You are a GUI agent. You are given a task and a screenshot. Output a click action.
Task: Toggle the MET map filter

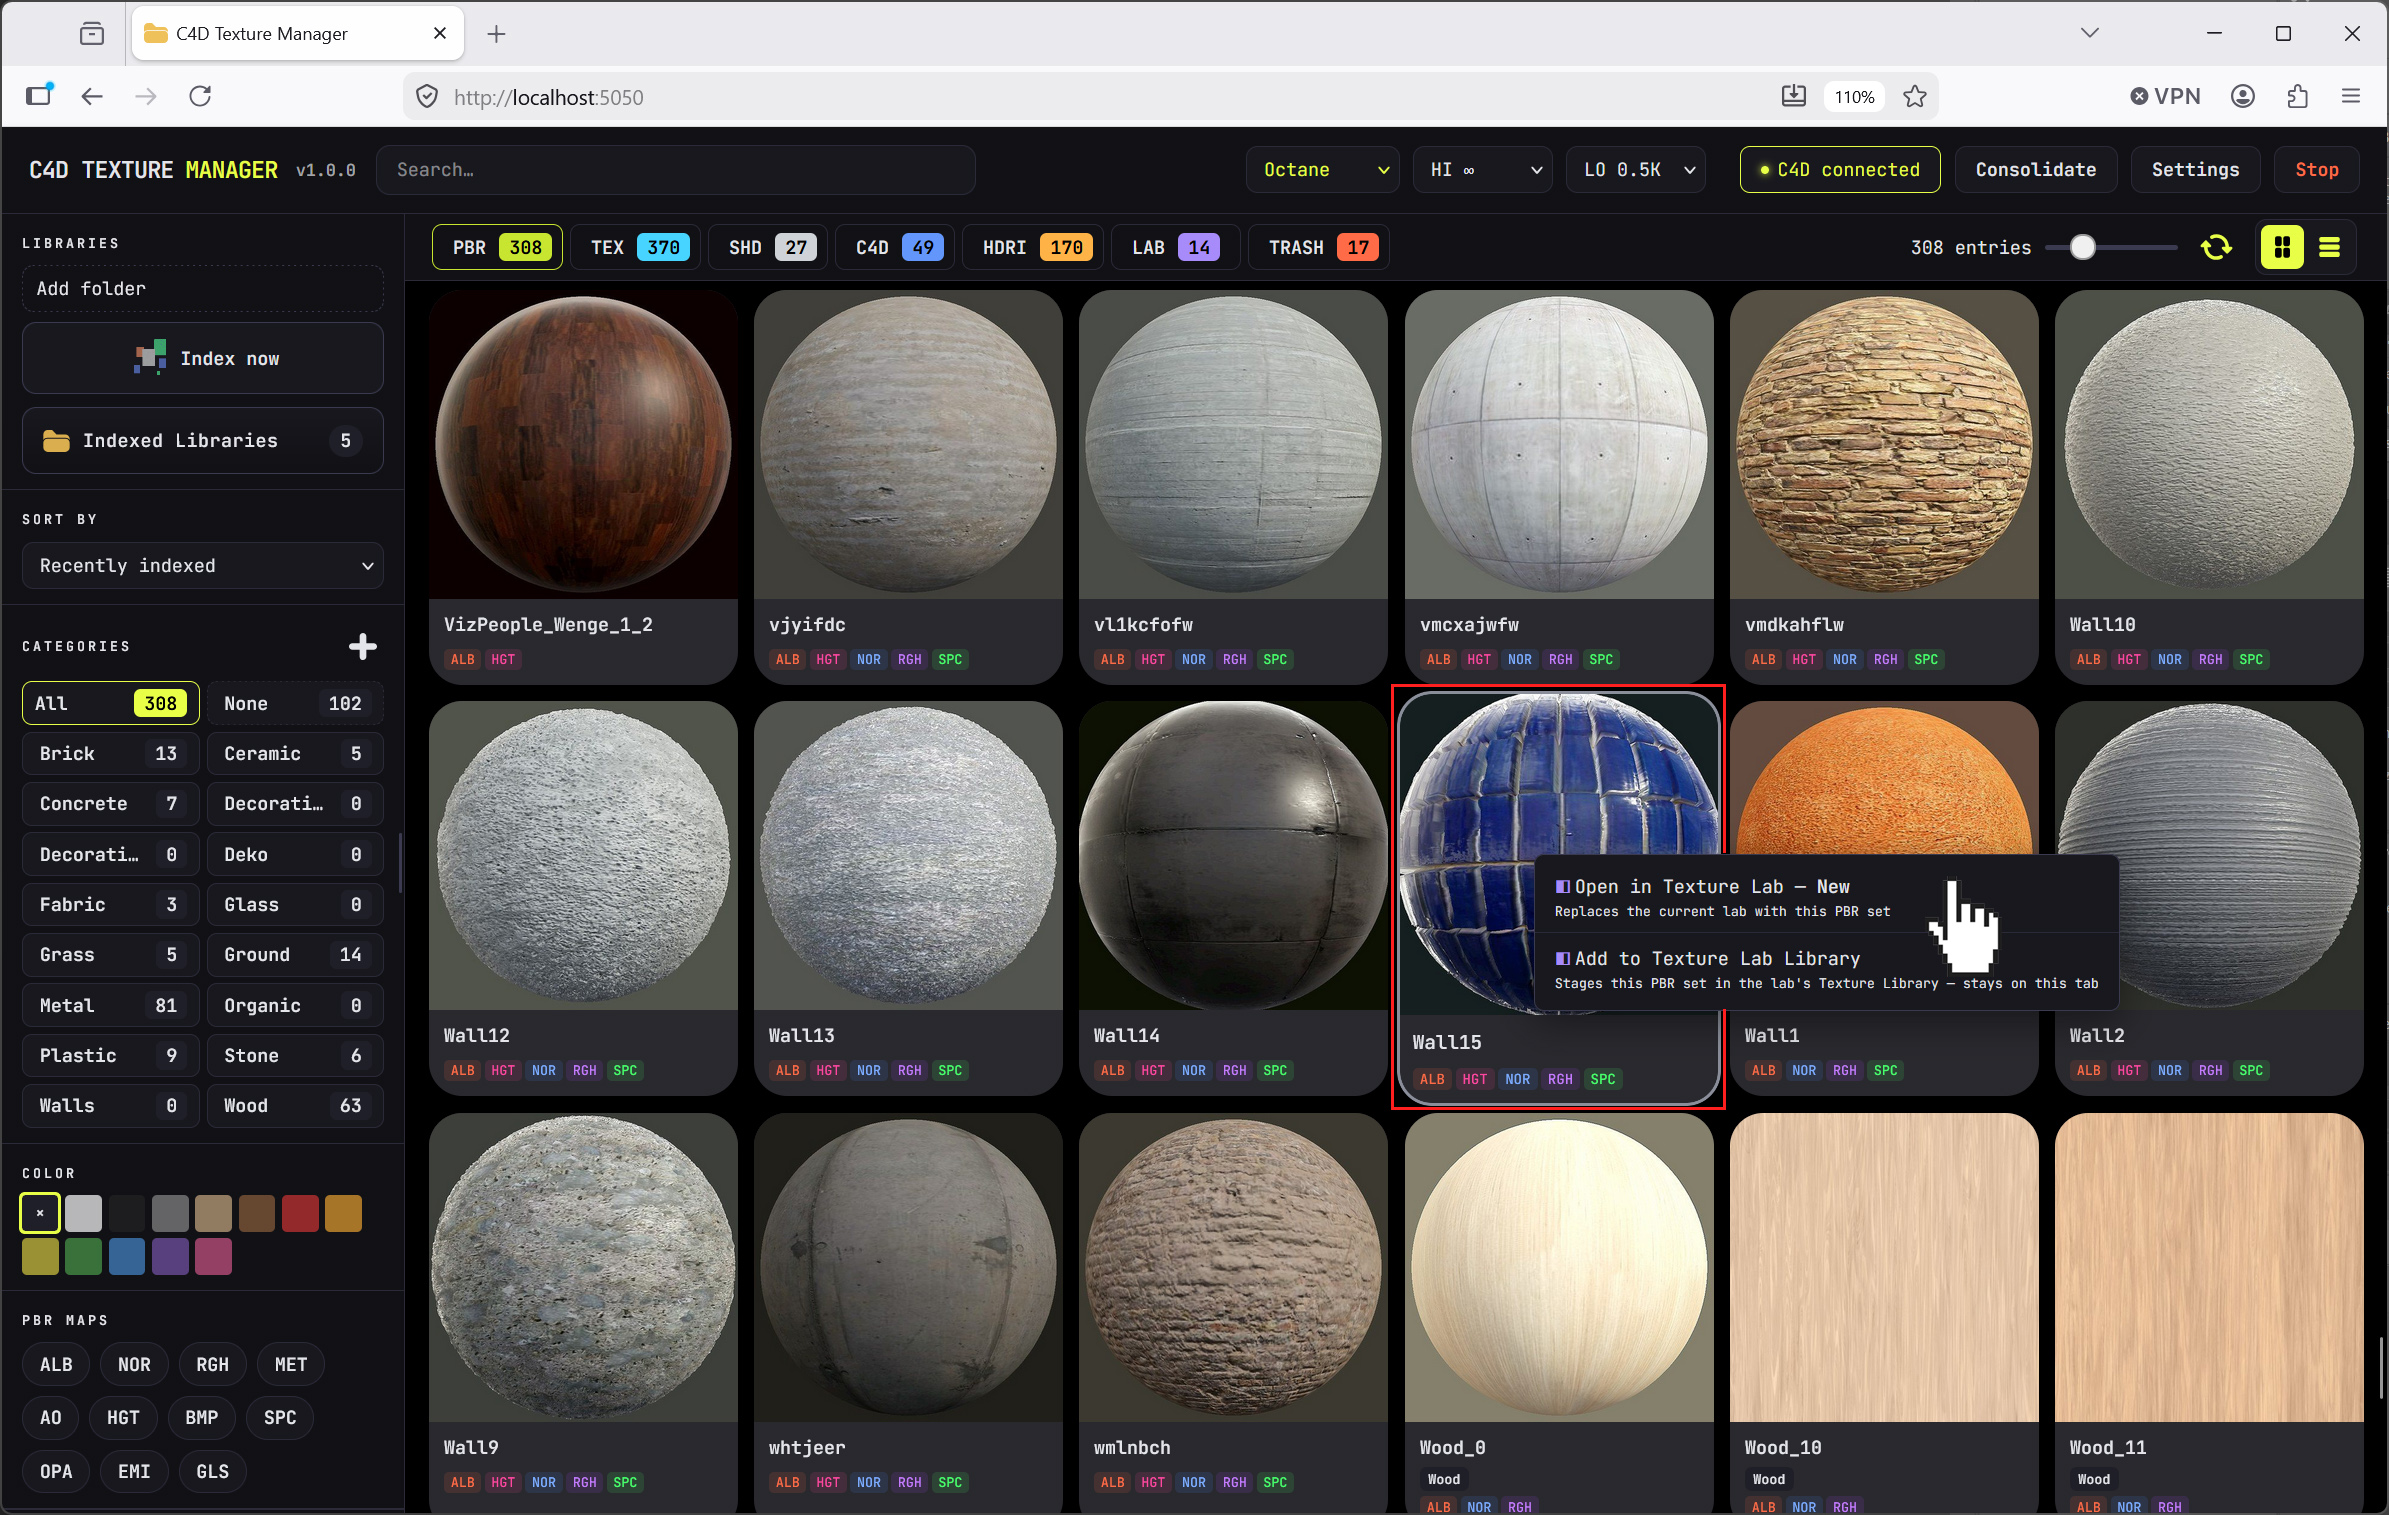[x=291, y=1365]
